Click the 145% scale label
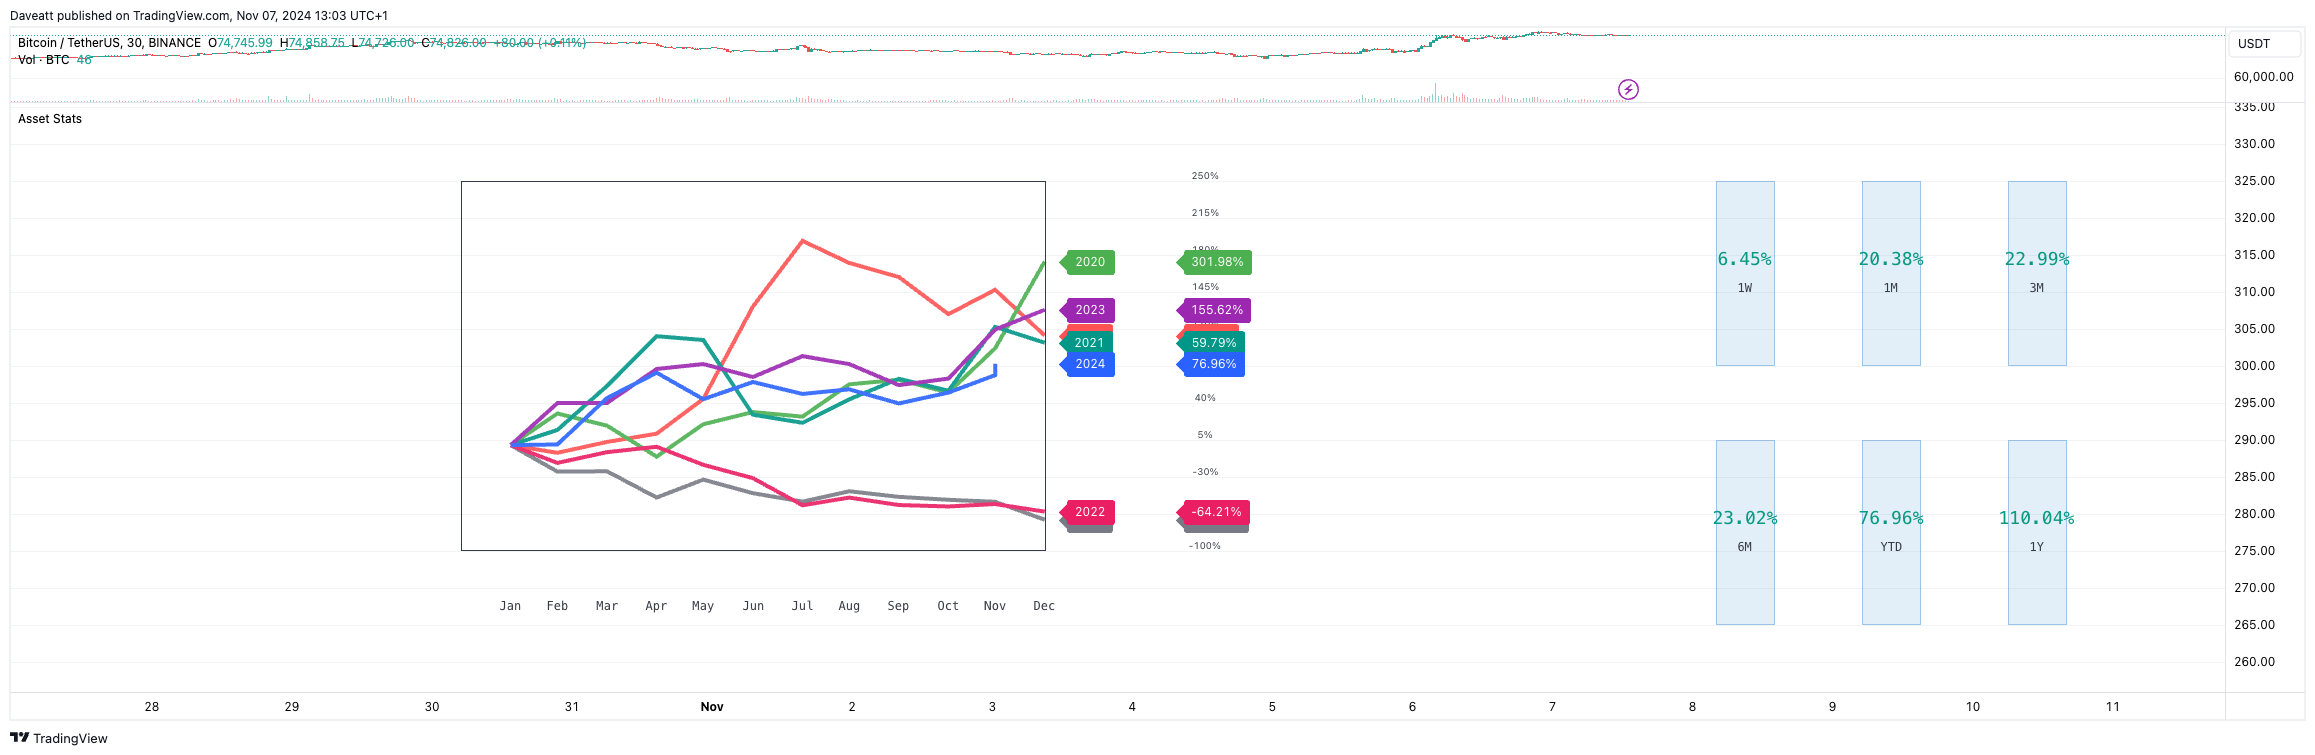Image resolution: width=2315 pixels, height=755 pixels. [1205, 287]
